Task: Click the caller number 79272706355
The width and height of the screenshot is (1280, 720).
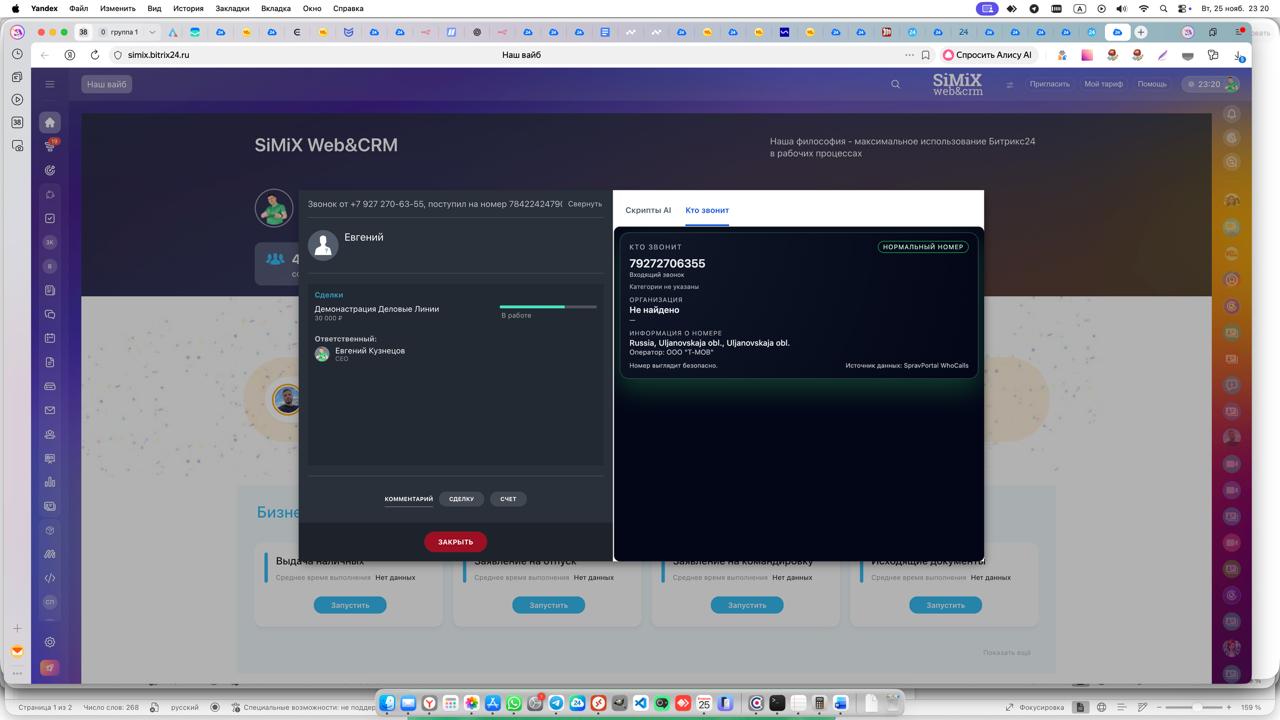Action: (x=667, y=264)
